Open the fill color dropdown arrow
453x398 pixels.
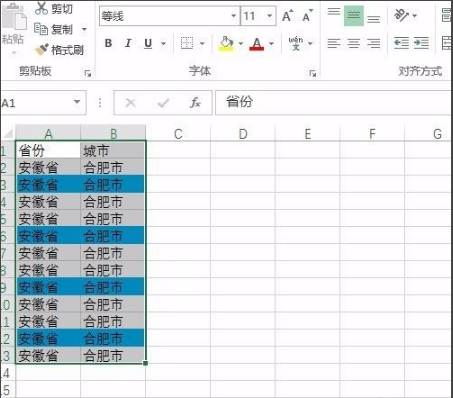(241, 44)
